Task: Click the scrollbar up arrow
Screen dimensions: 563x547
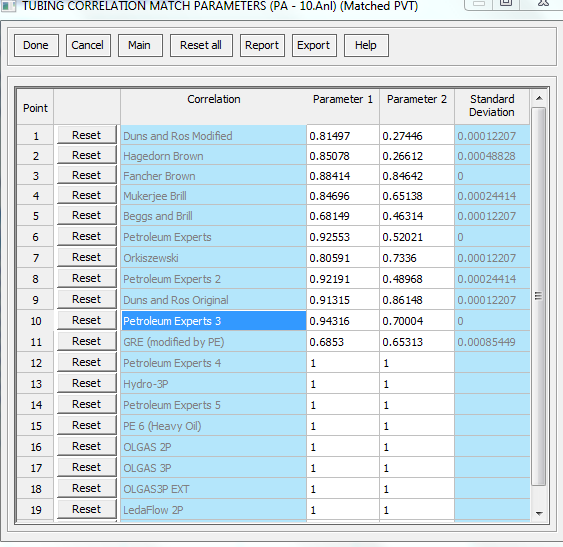Action: pyautogui.click(x=539, y=98)
